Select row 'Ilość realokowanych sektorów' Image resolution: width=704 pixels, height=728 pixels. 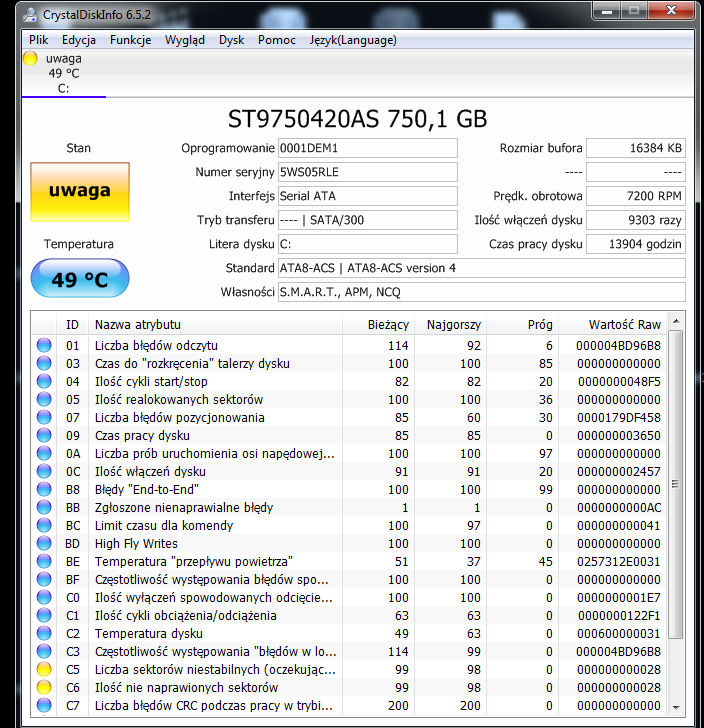tap(350, 399)
